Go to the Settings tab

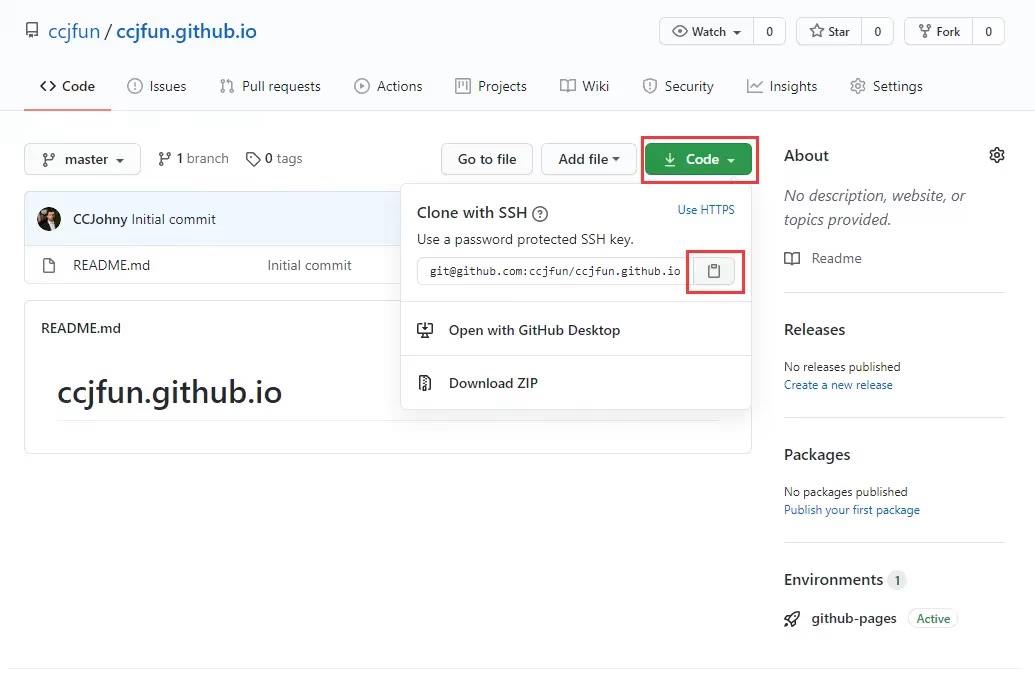pos(886,86)
